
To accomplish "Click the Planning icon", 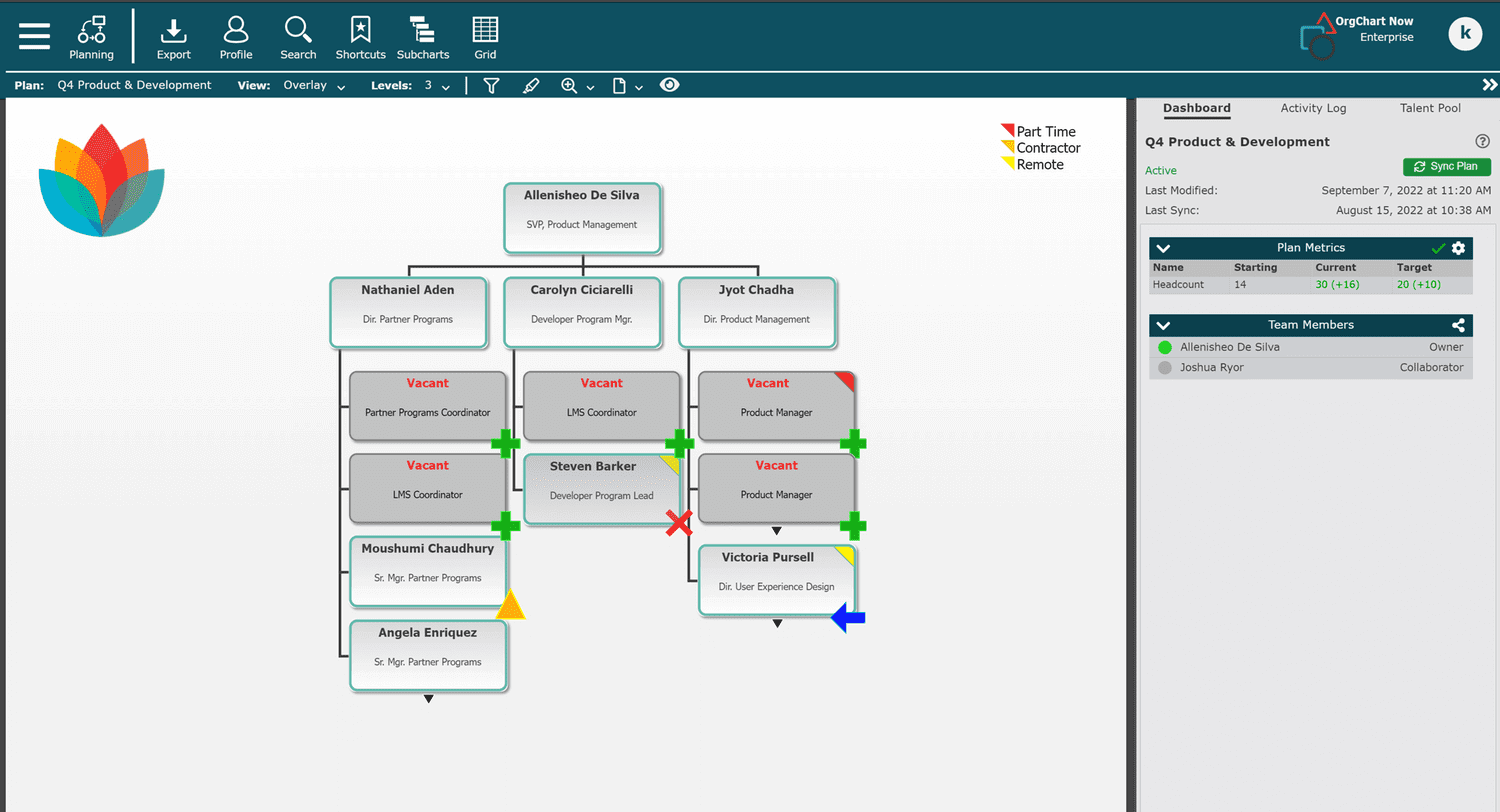I will [91, 37].
